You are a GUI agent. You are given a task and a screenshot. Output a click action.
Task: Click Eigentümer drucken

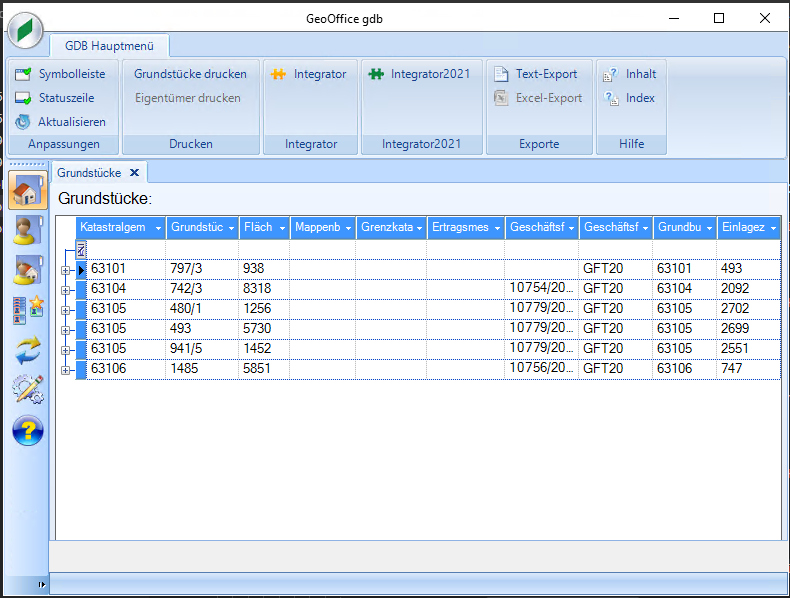187,98
